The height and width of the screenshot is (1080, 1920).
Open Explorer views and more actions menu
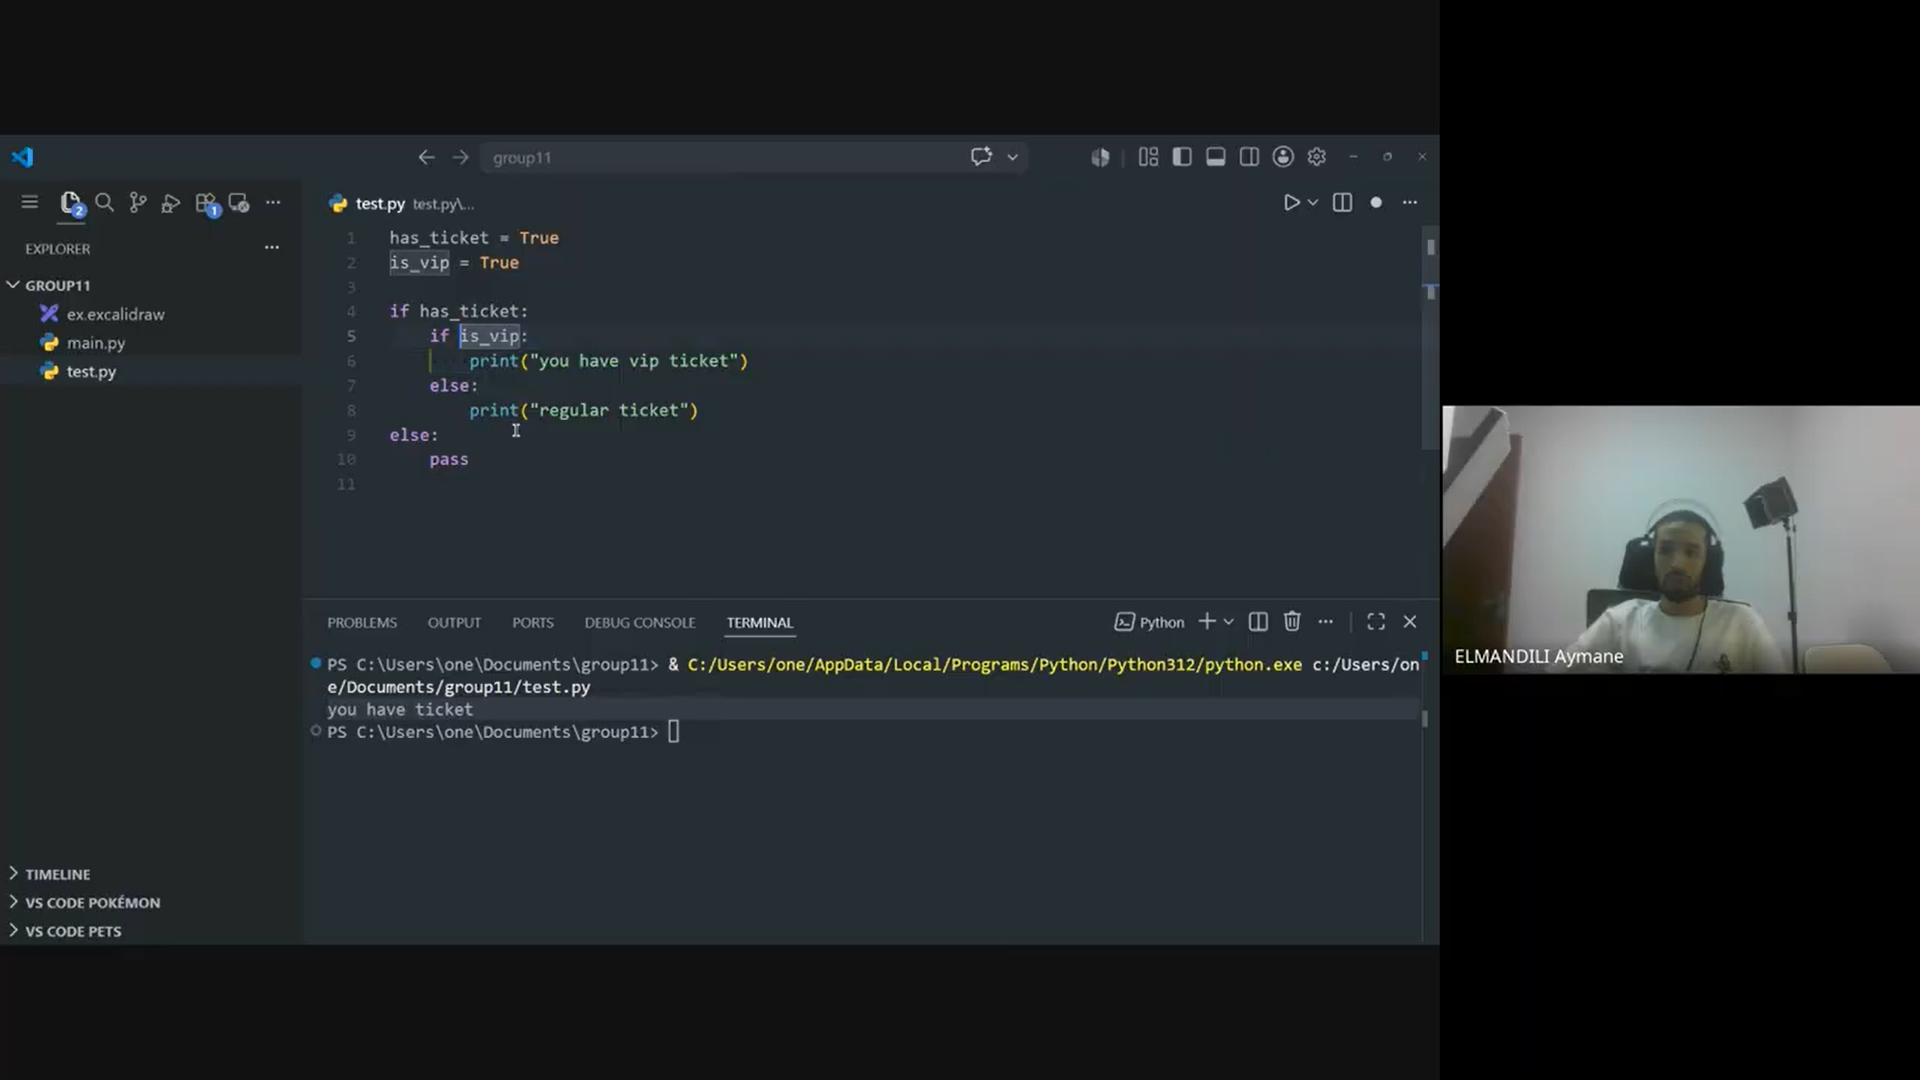tap(272, 247)
